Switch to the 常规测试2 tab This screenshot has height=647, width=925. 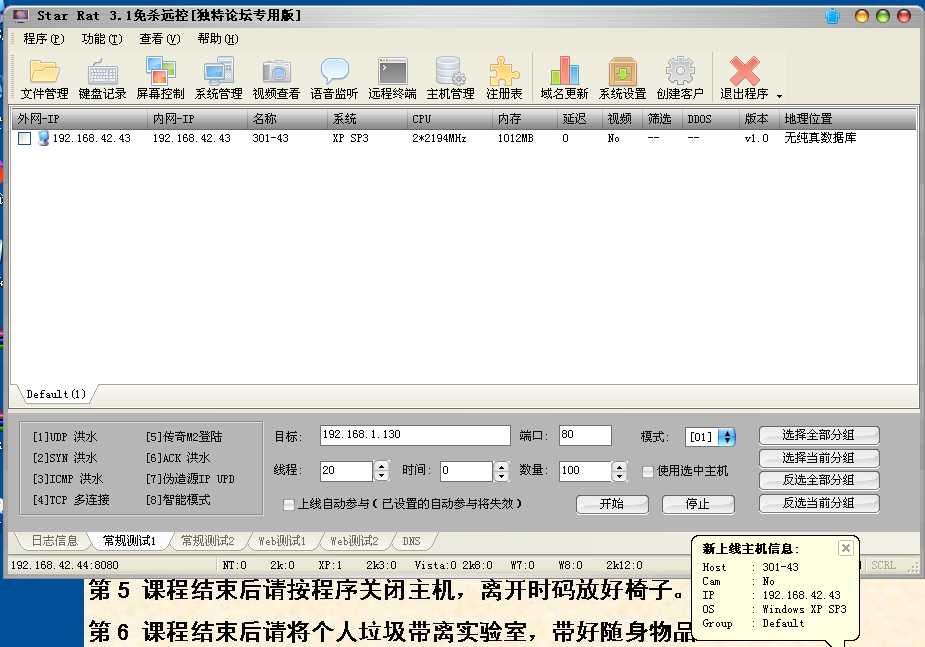[x=208, y=541]
